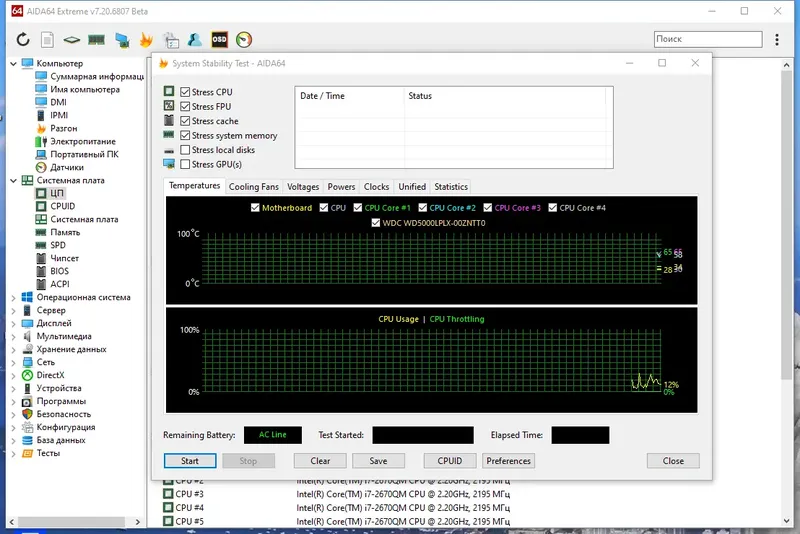Click the monitor diagnostics toolbar icon
Viewport: 800px width, 534px height.
coord(122,39)
